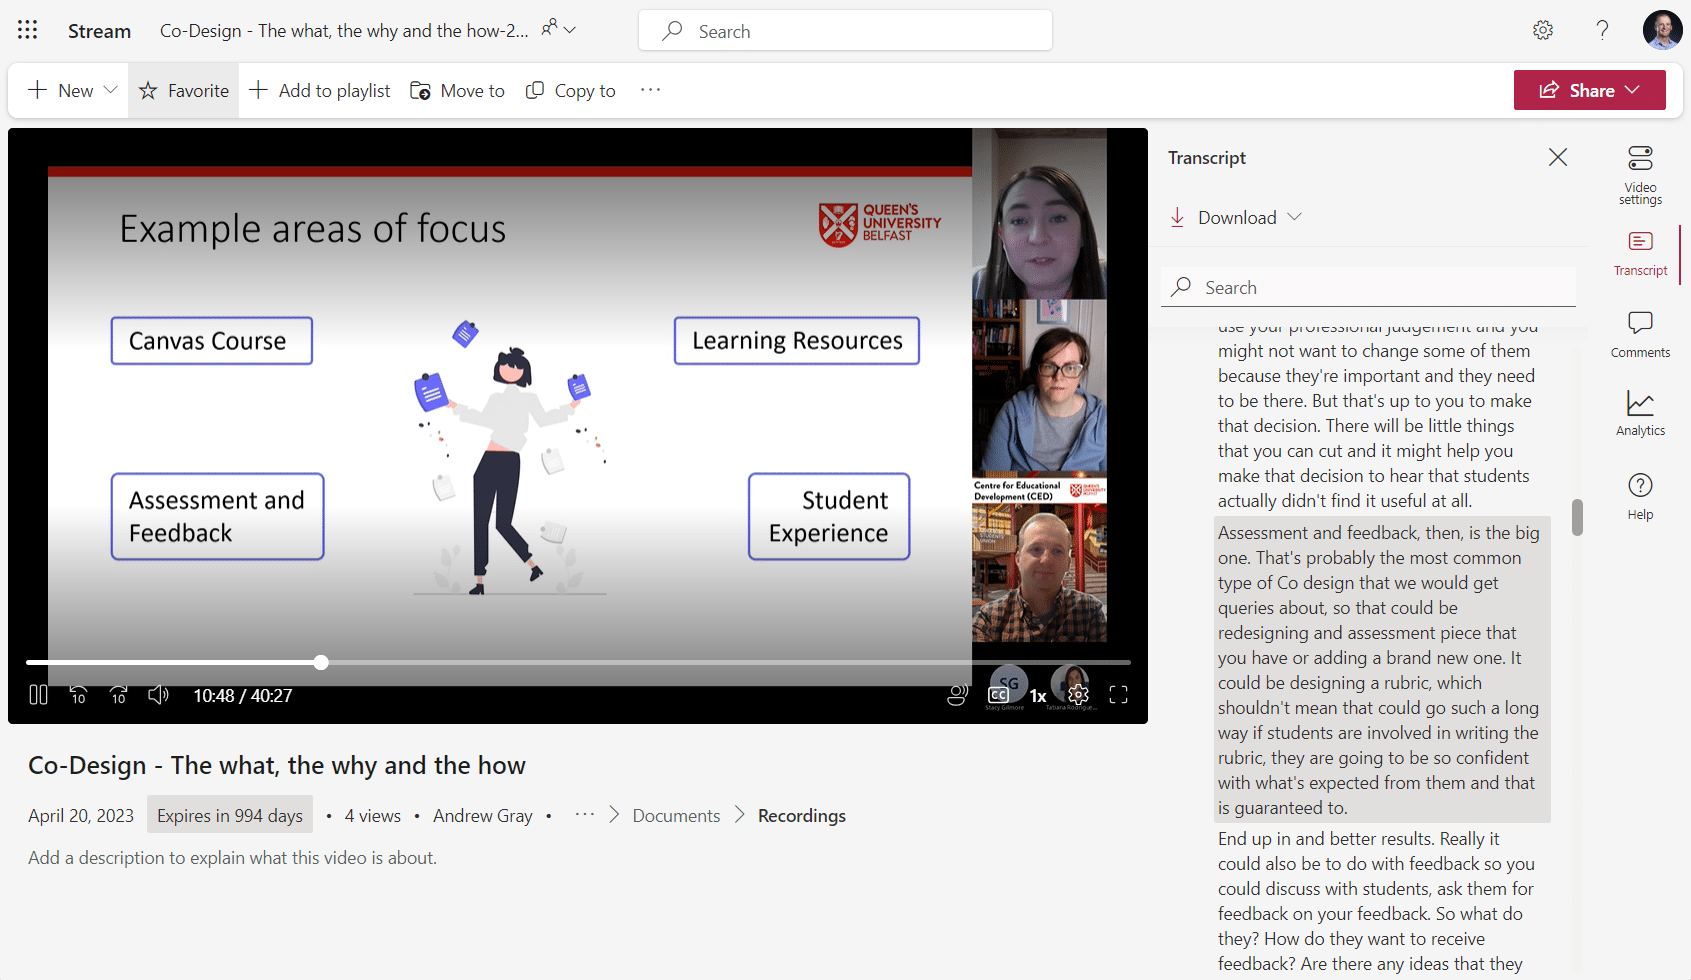Open the Video settings panel

pyautogui.click(x=1640, y=173)
